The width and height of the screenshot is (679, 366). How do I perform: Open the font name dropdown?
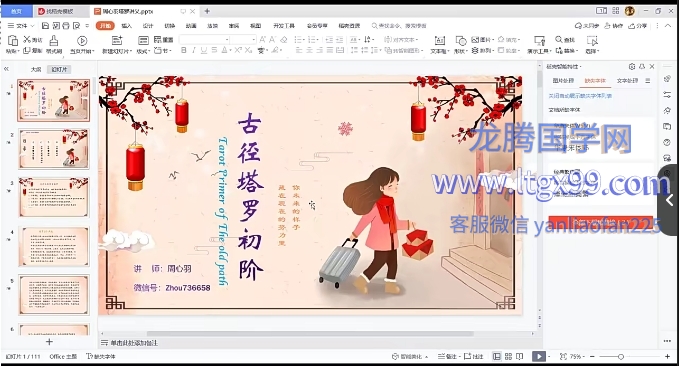tap(204, 39)
